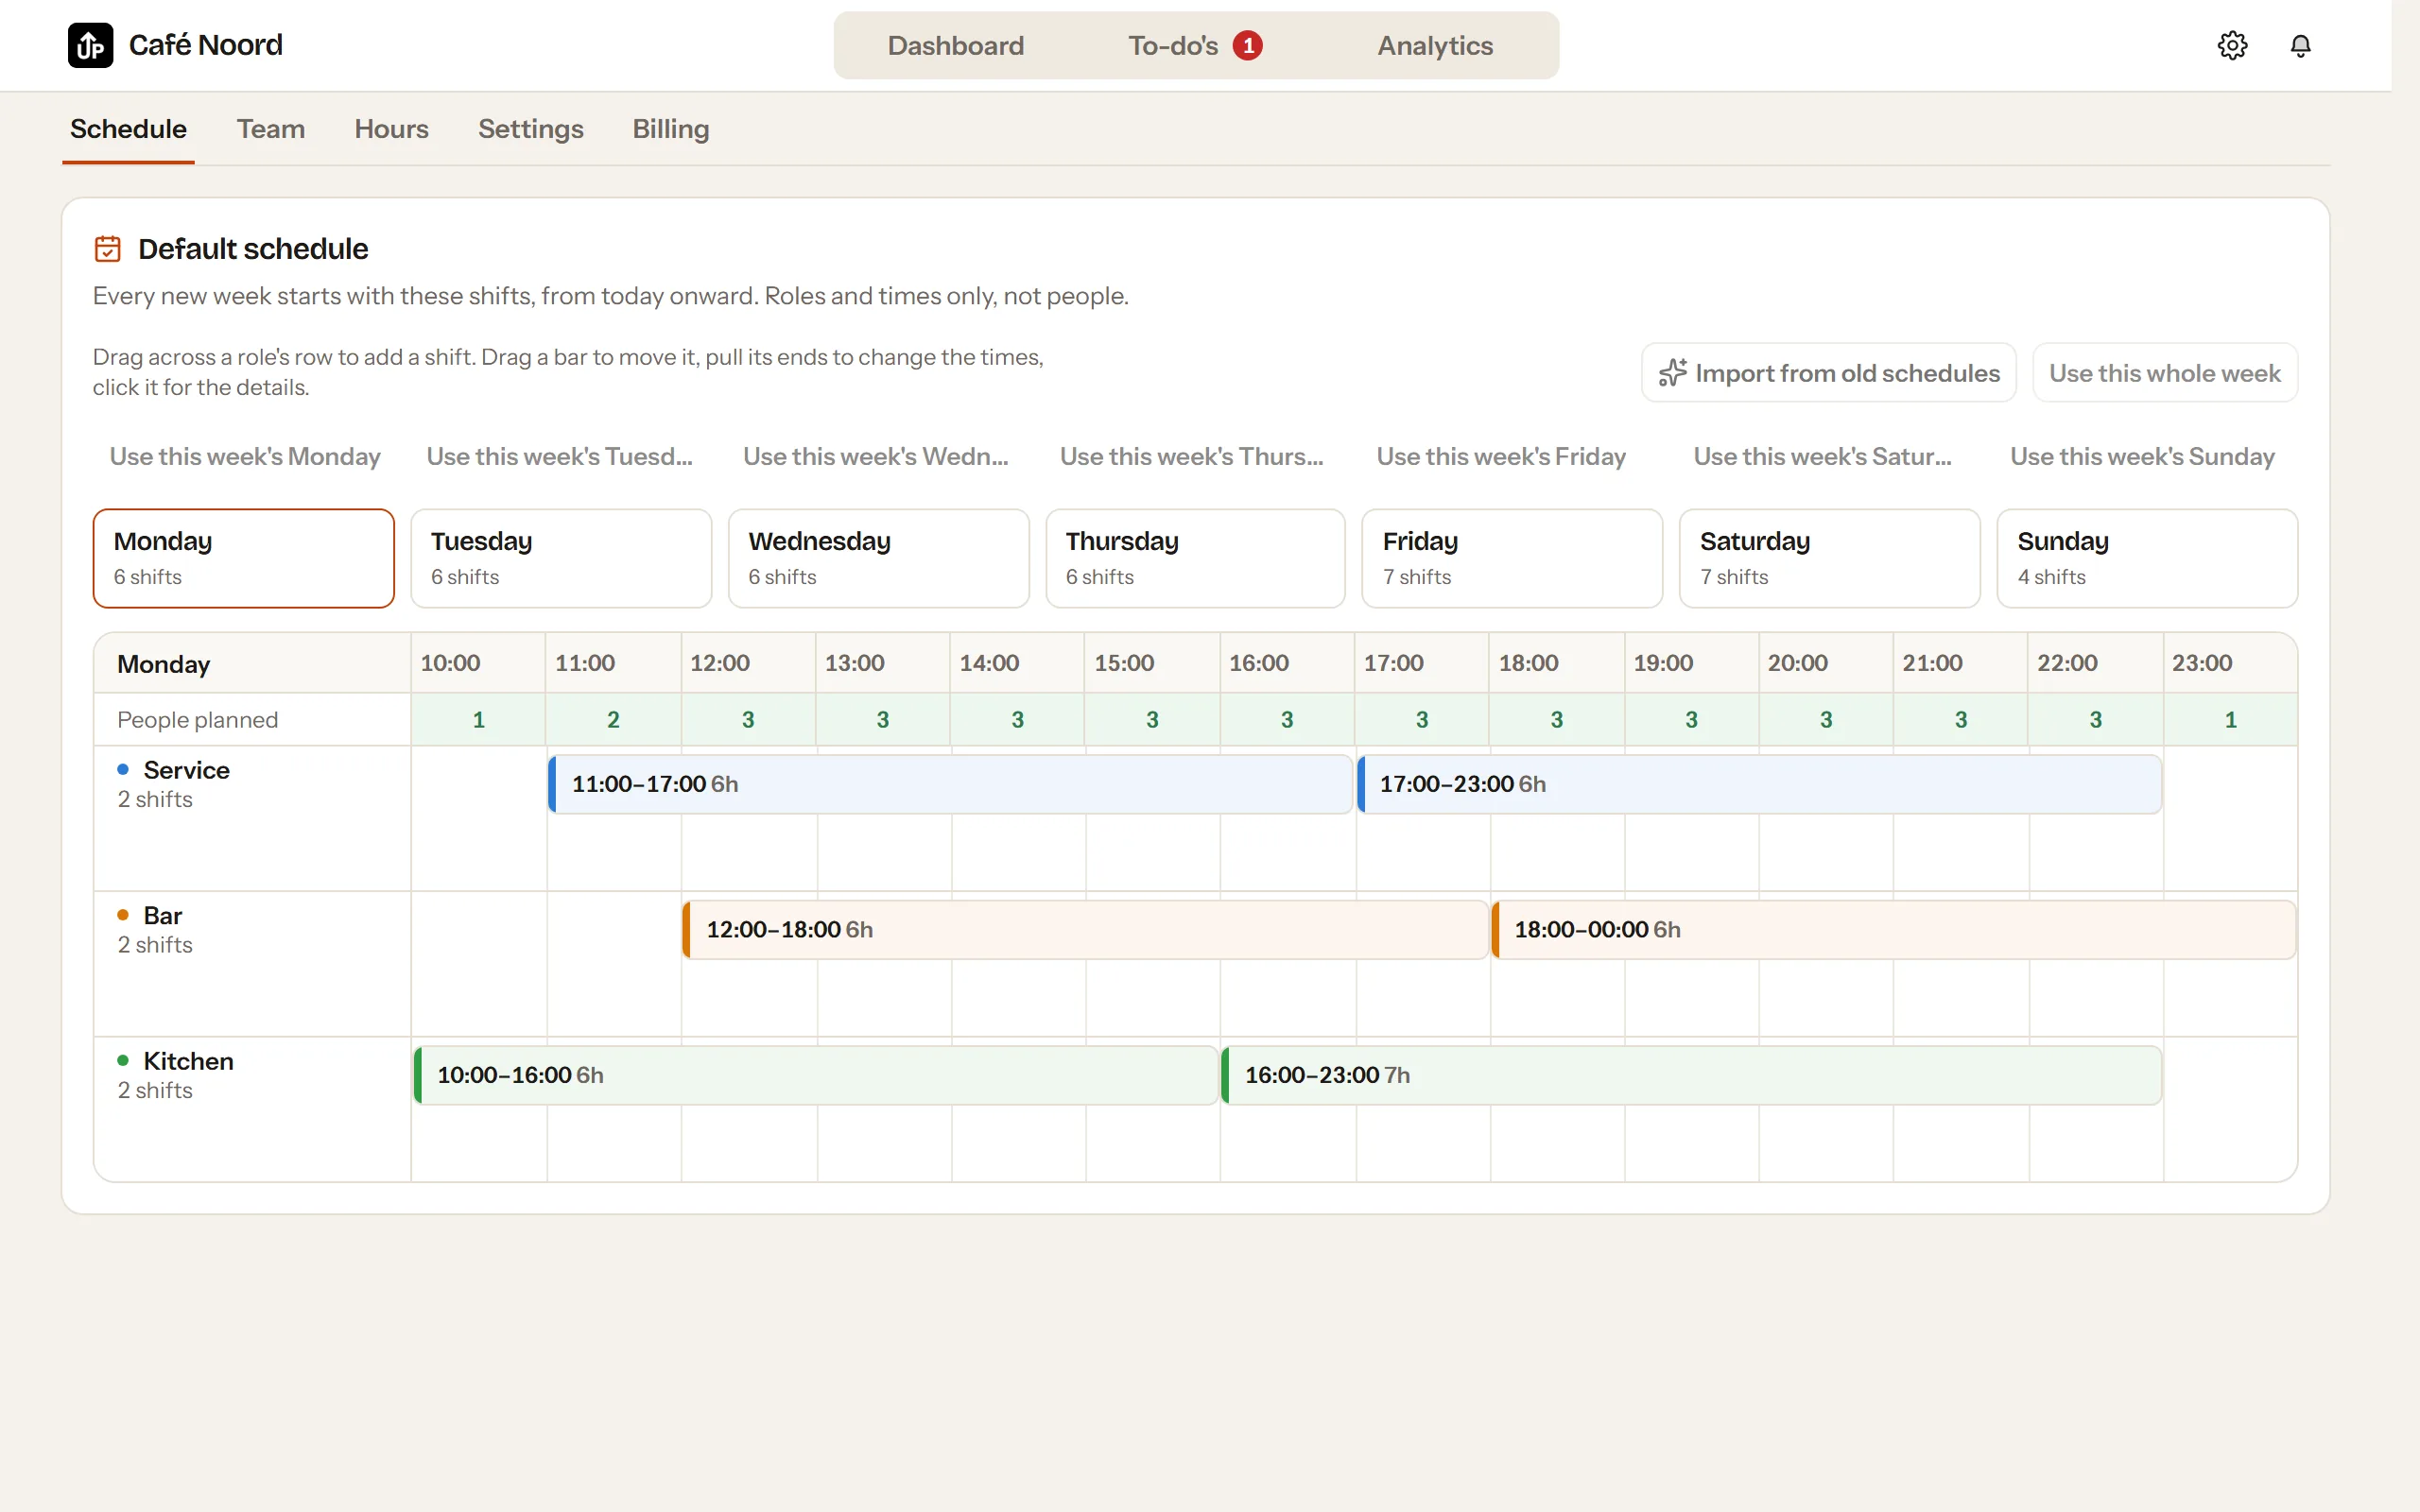Select the Schedule tab
This screenshot has width=2420, height=1512.
(x=128, y=129)
